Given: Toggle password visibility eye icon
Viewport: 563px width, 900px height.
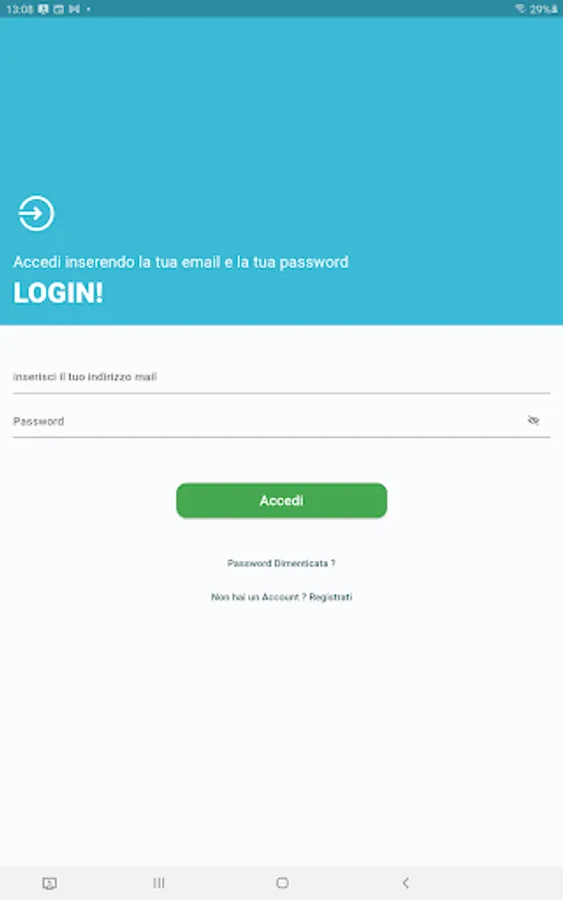Looking at the screenshot, I should coord(533,420).
